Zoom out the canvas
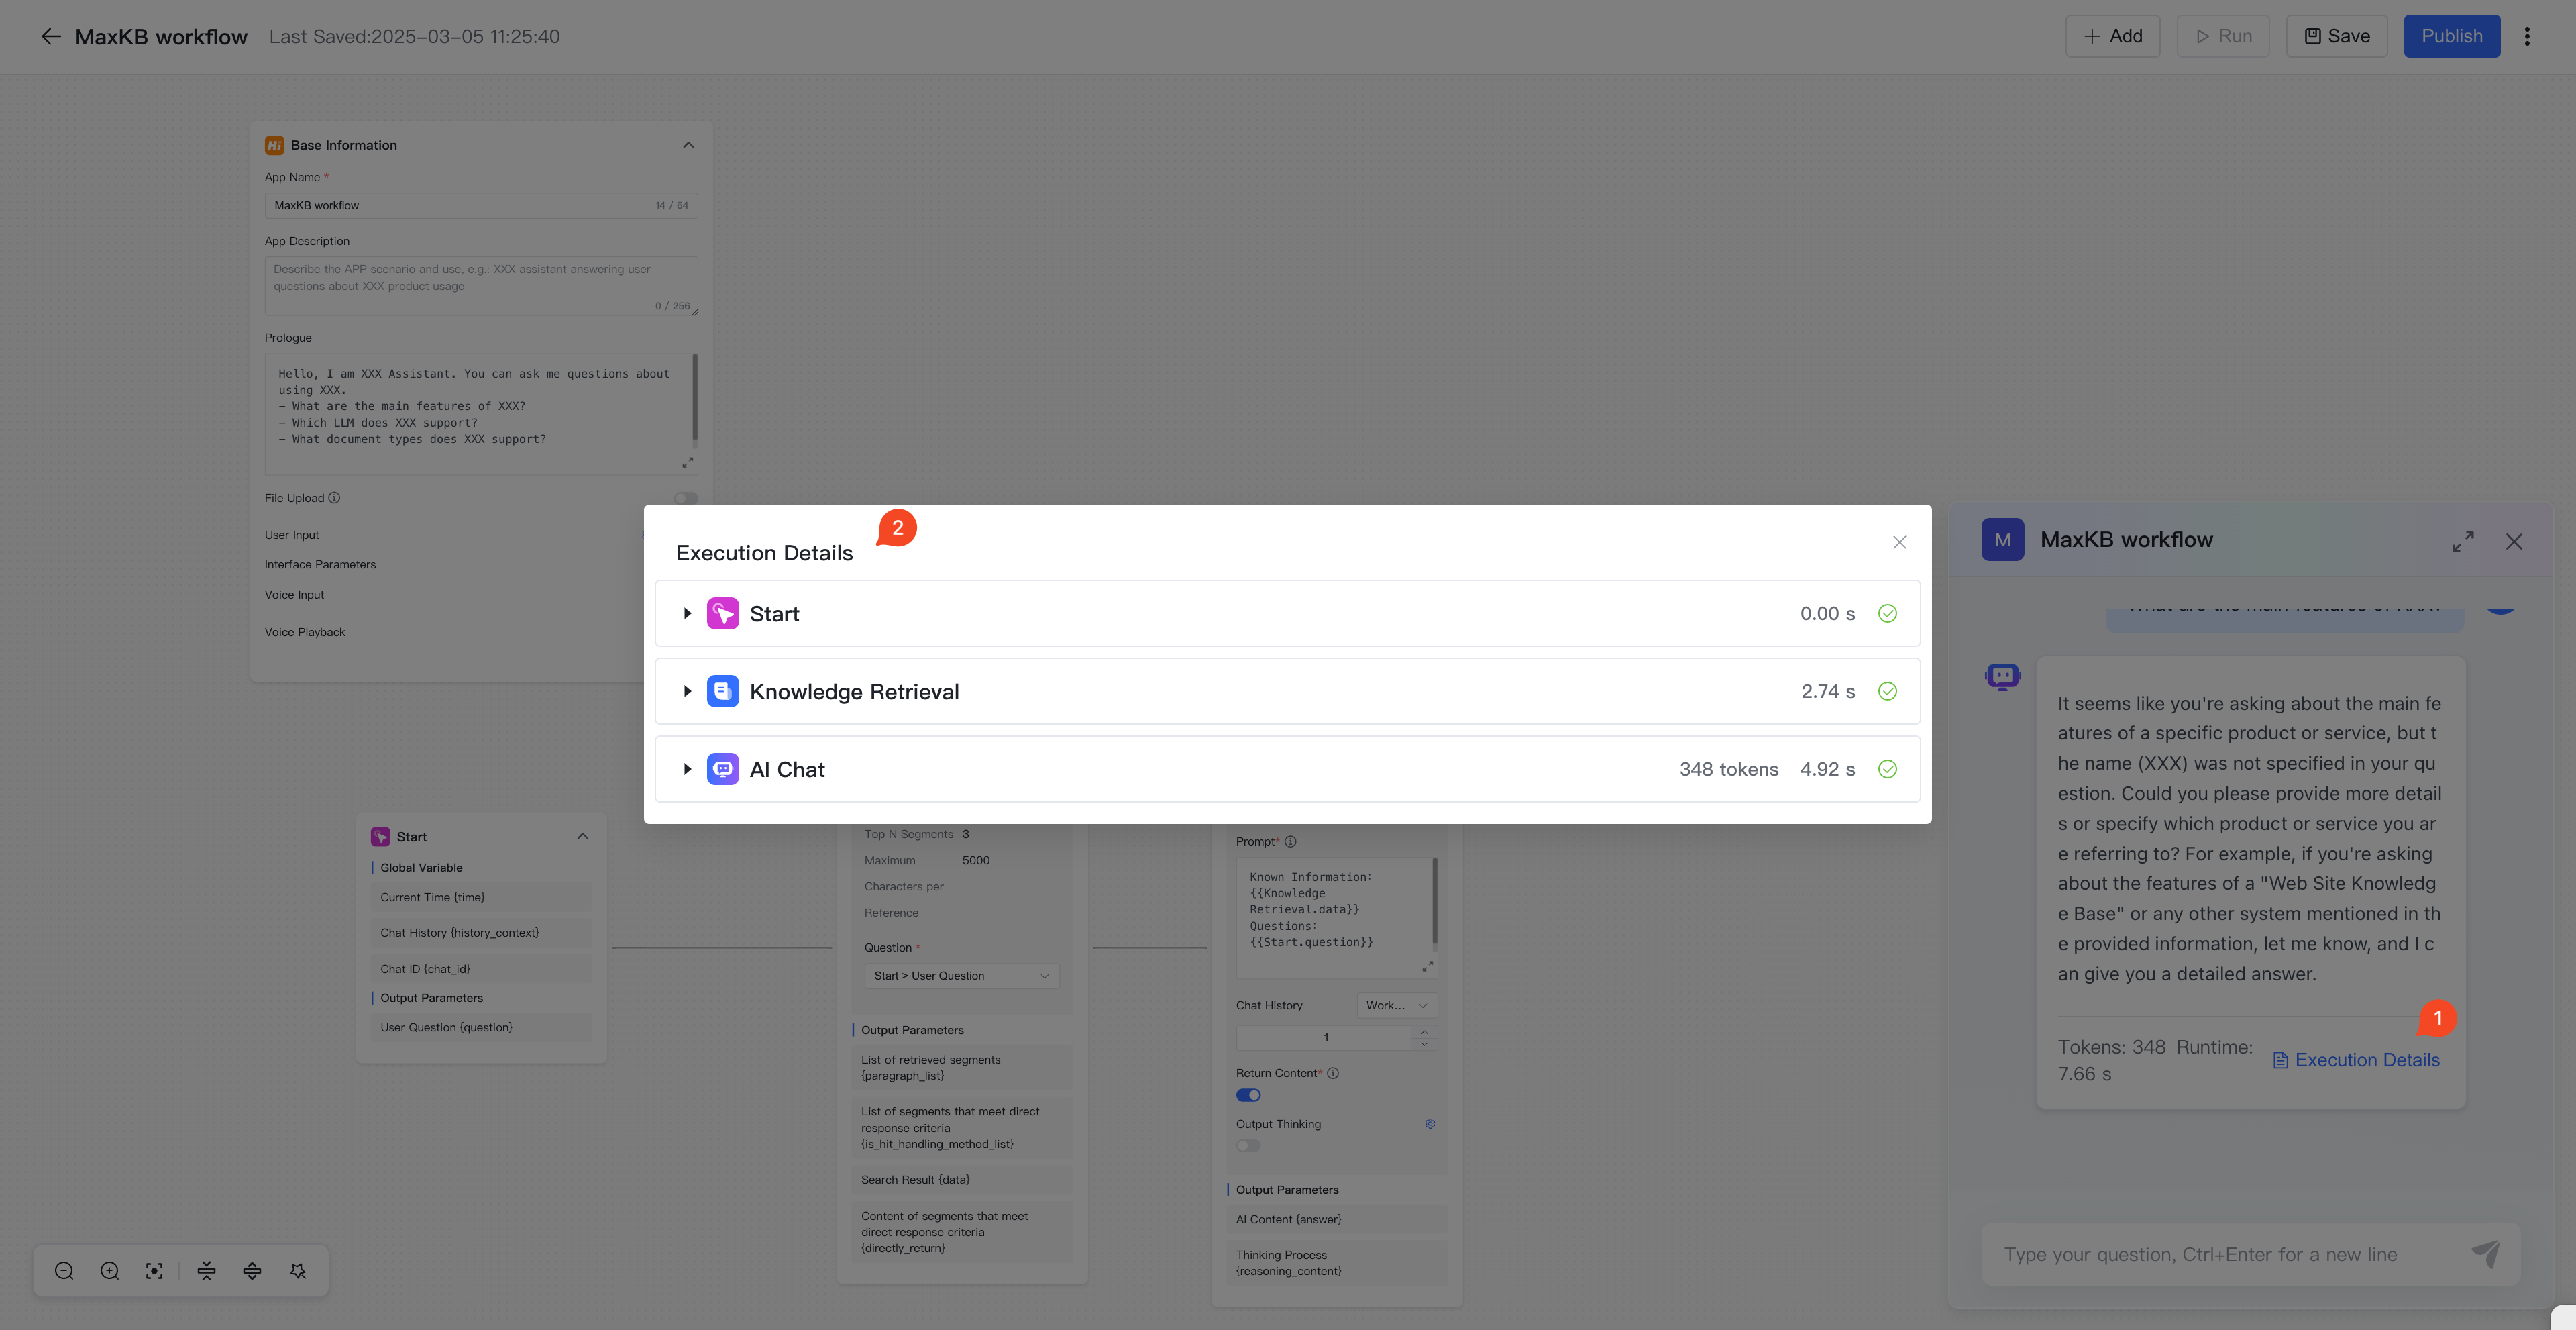2576x1330 pixels. tap(64, 1270)
